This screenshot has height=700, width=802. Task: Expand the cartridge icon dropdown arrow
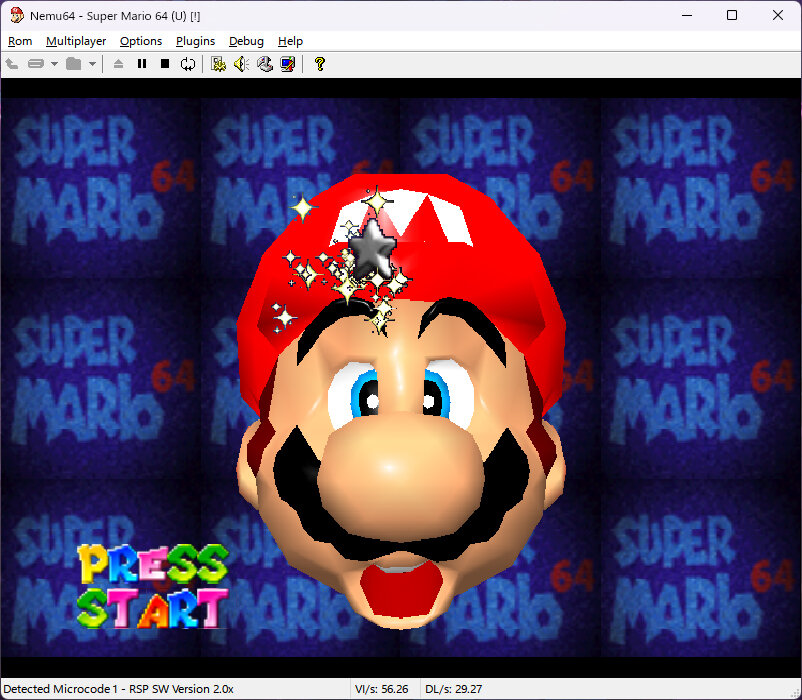click(x=54, y=64)
